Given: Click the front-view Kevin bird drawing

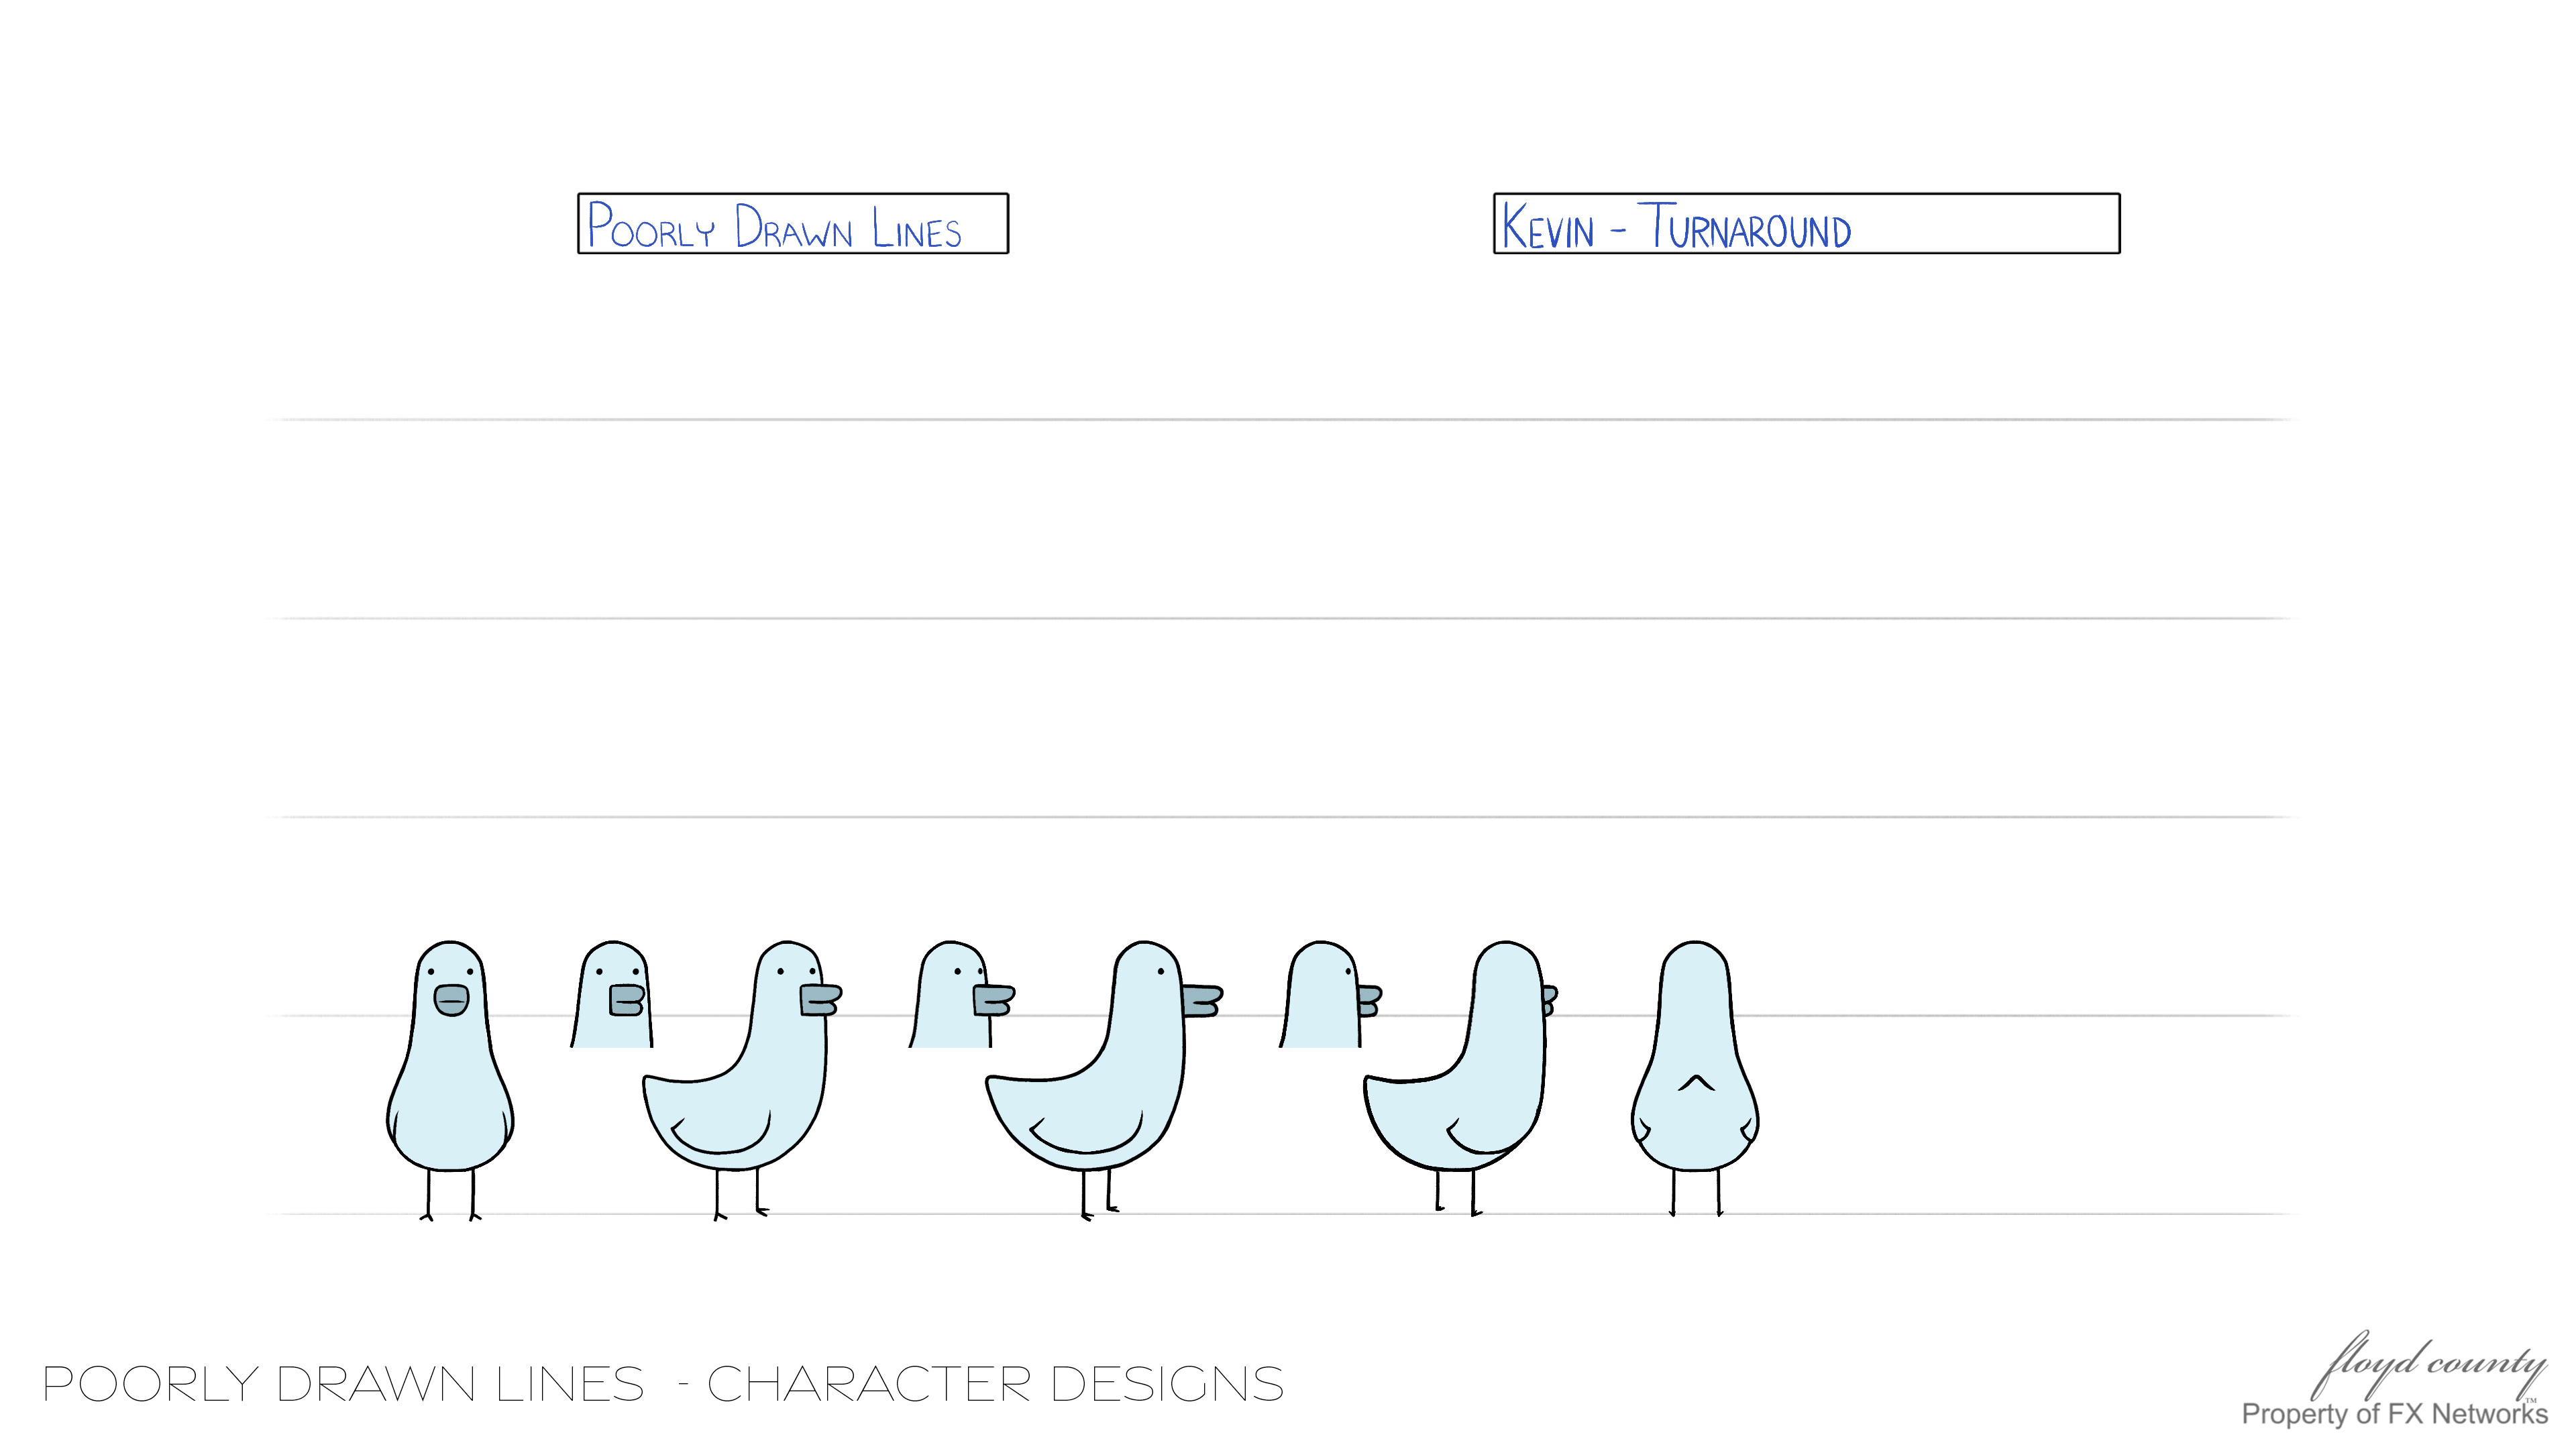Looking at the screenshot, I should [450, 1080].
